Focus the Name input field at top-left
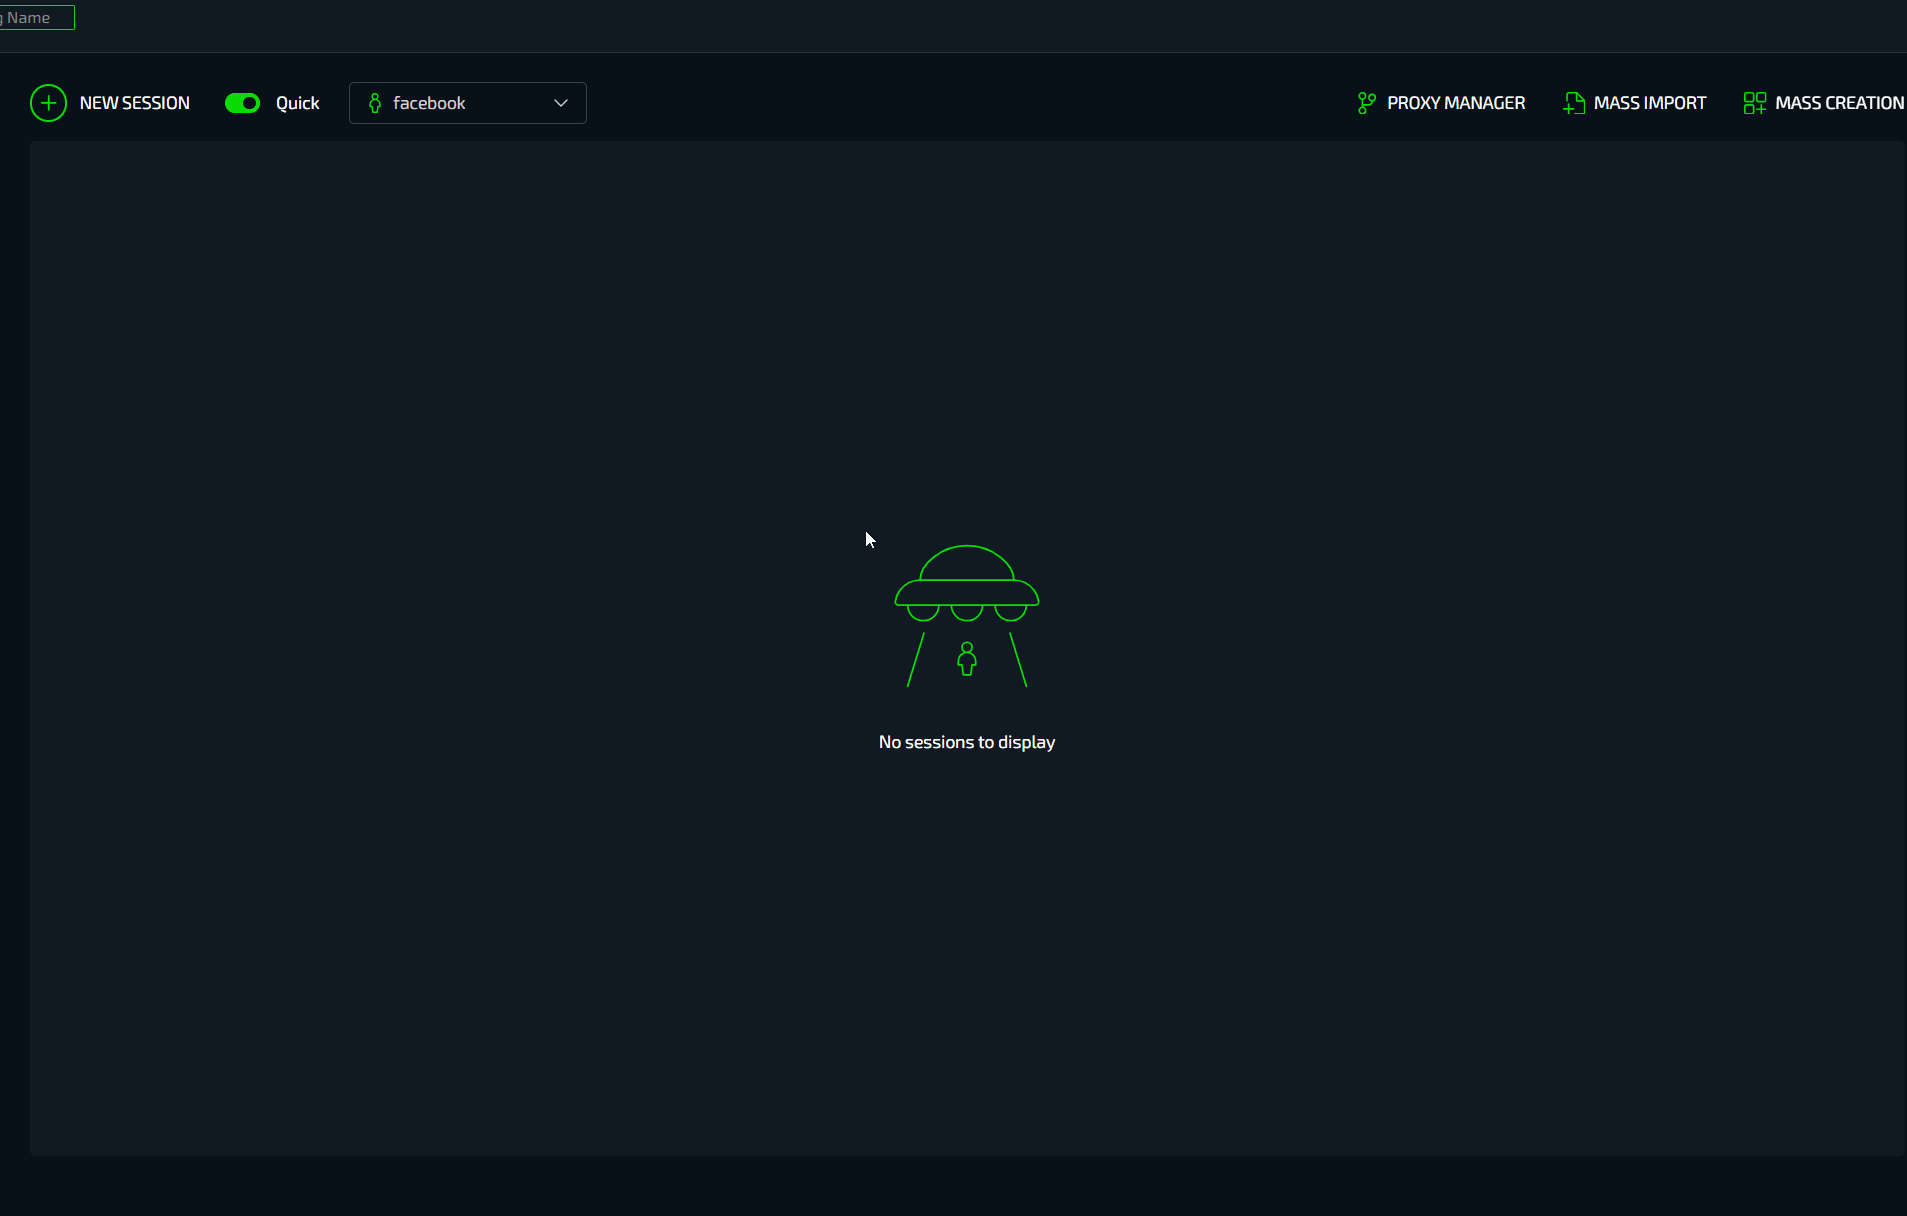This screenshot has height=1216, width=1907. click(x=37, y=17)
